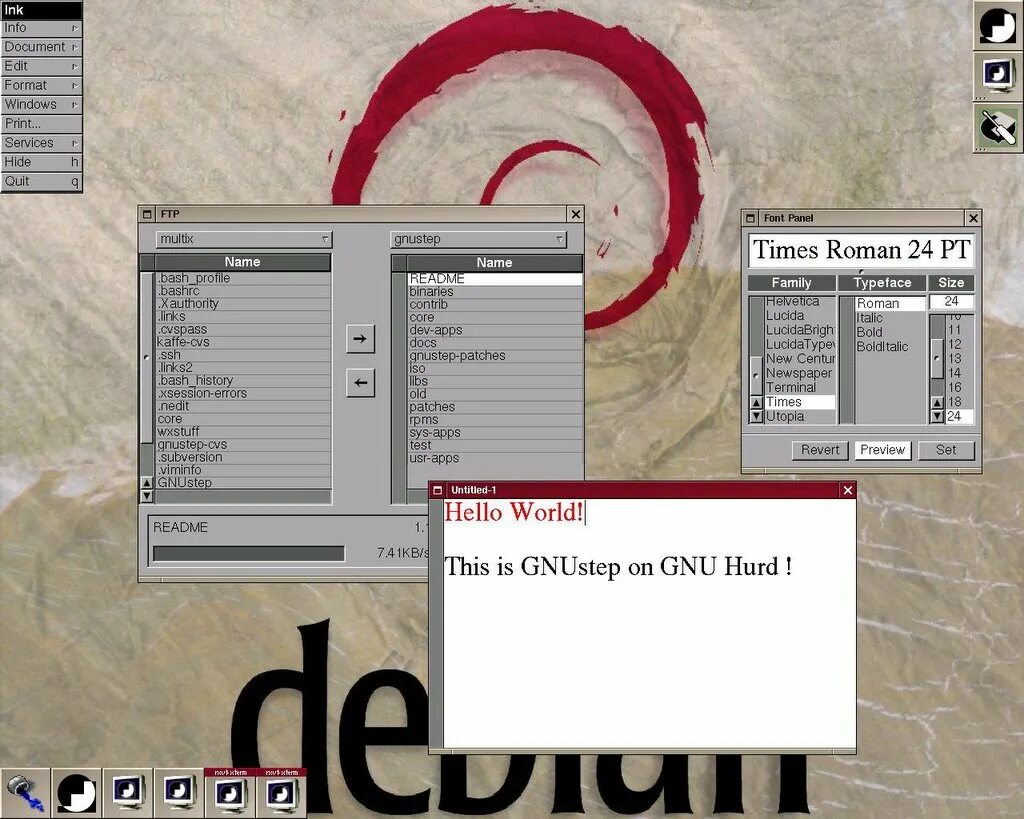Close the Untitled-1 document window

click(x=848, y=490)
